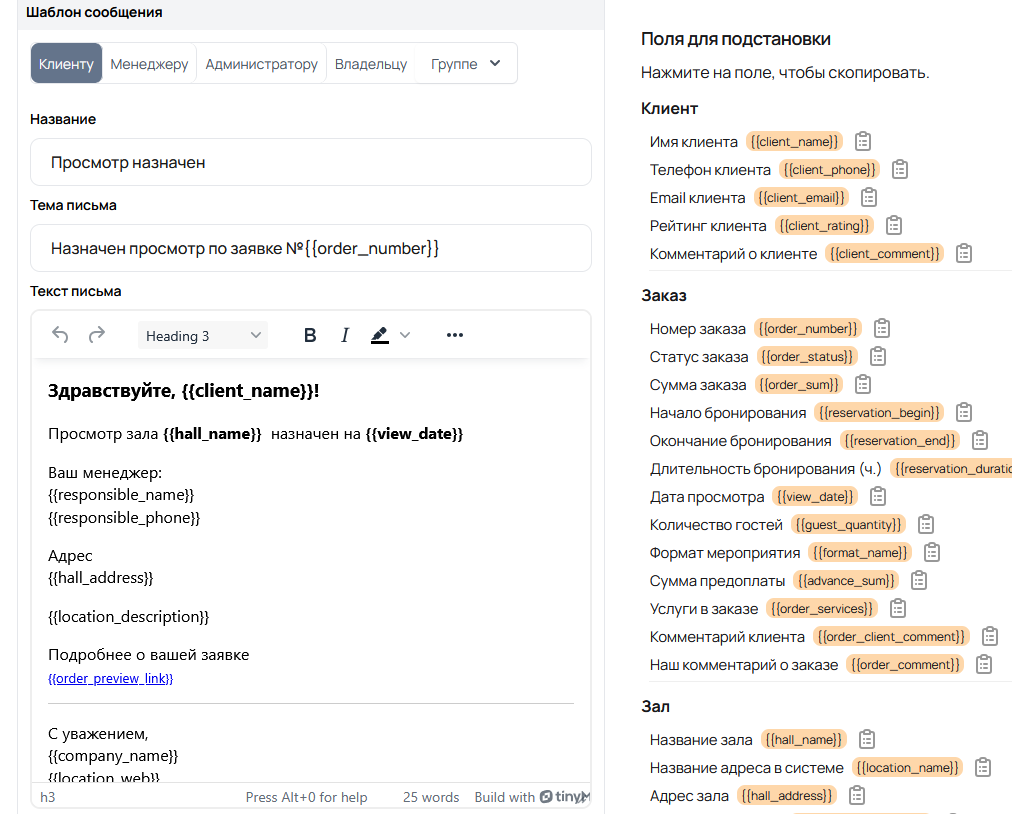Copy the client name field icon
This screenshot has height=814, width=1012.
point(863,141)
